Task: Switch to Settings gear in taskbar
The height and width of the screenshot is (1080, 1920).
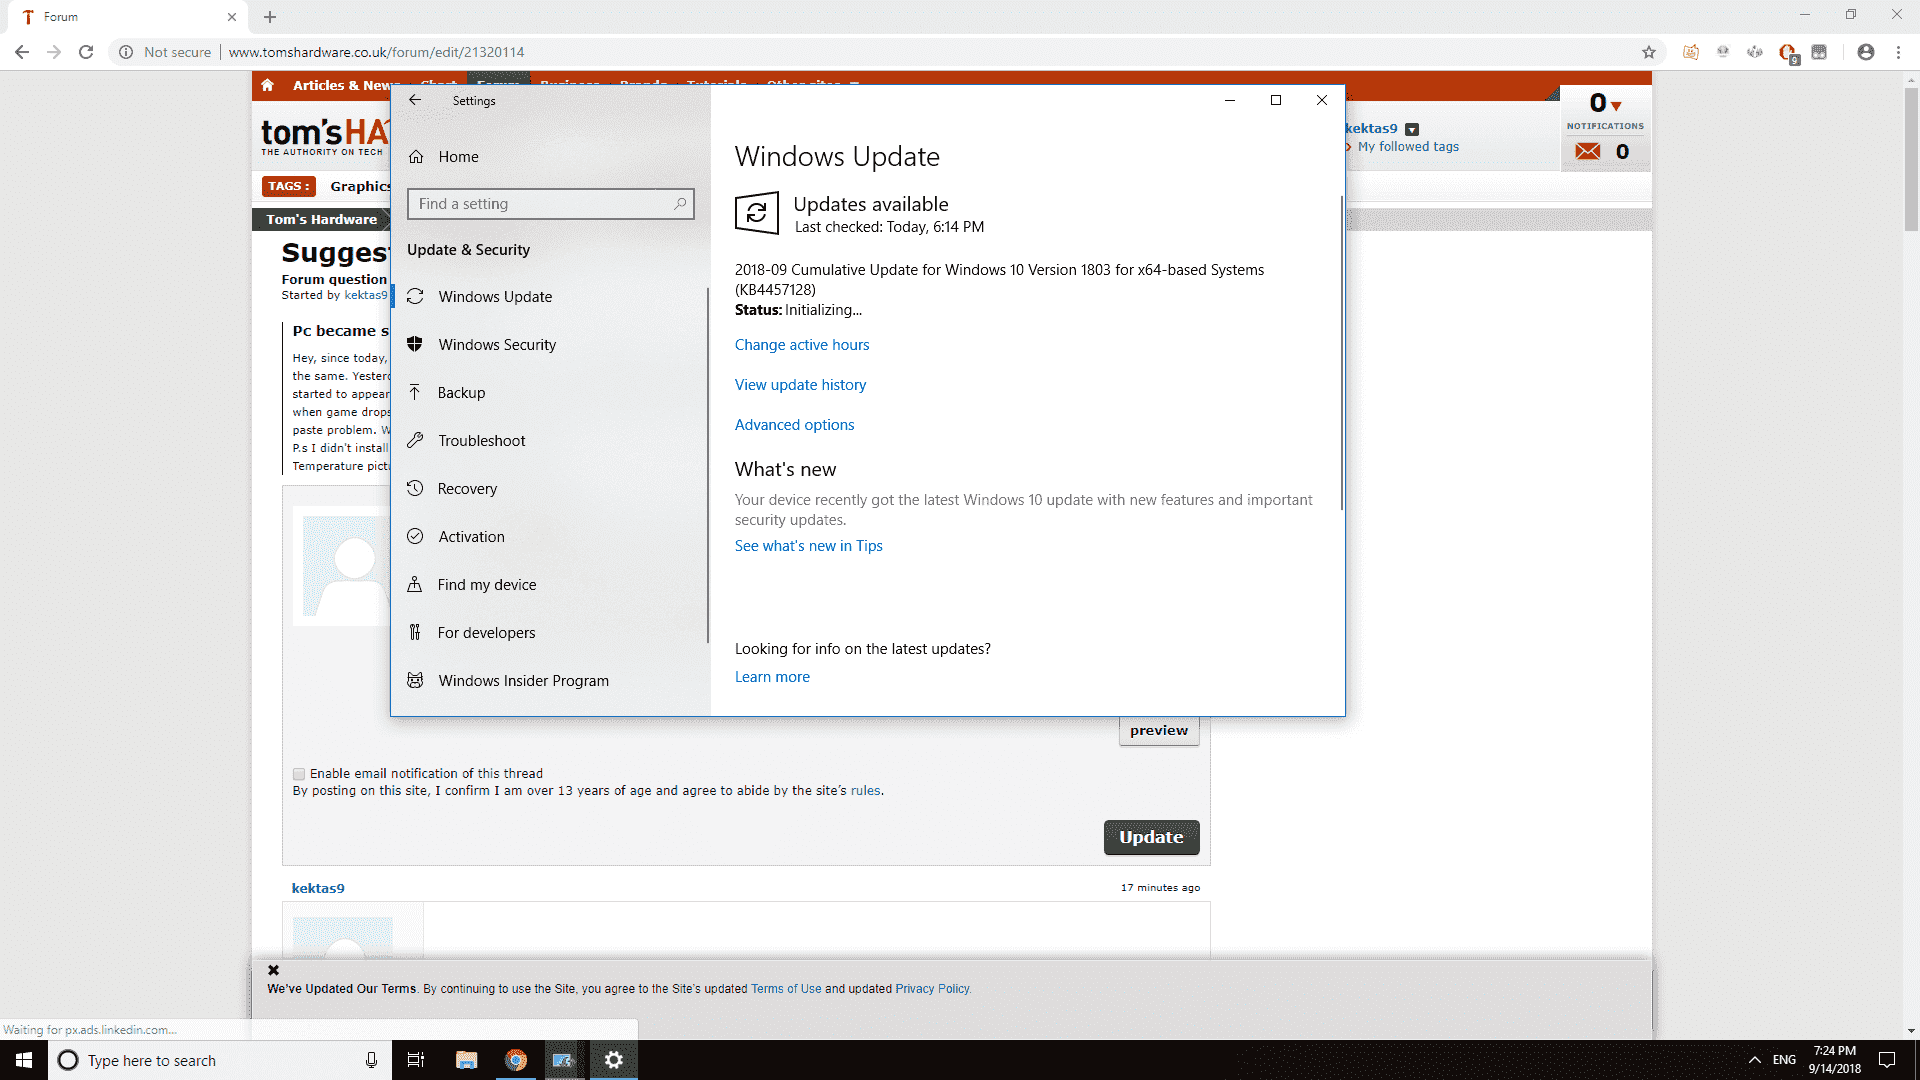Action: point(614,1060)
